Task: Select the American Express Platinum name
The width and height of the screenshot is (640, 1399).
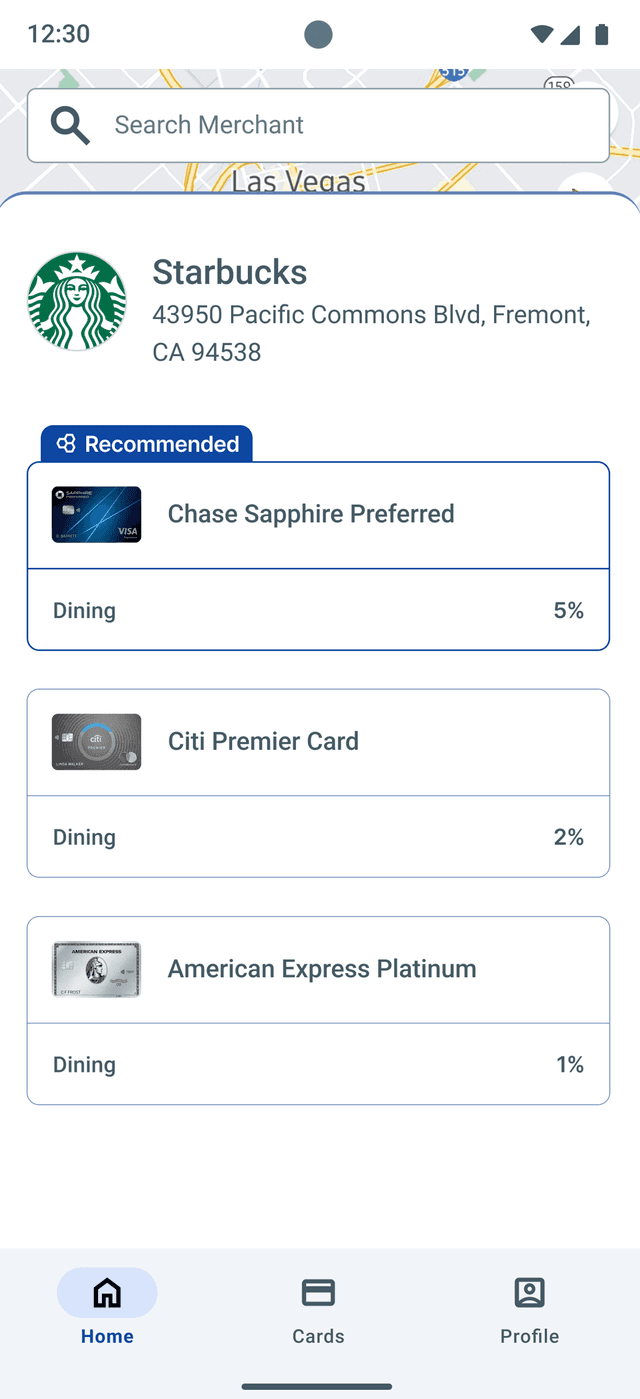Action: (x=321, y=969)
